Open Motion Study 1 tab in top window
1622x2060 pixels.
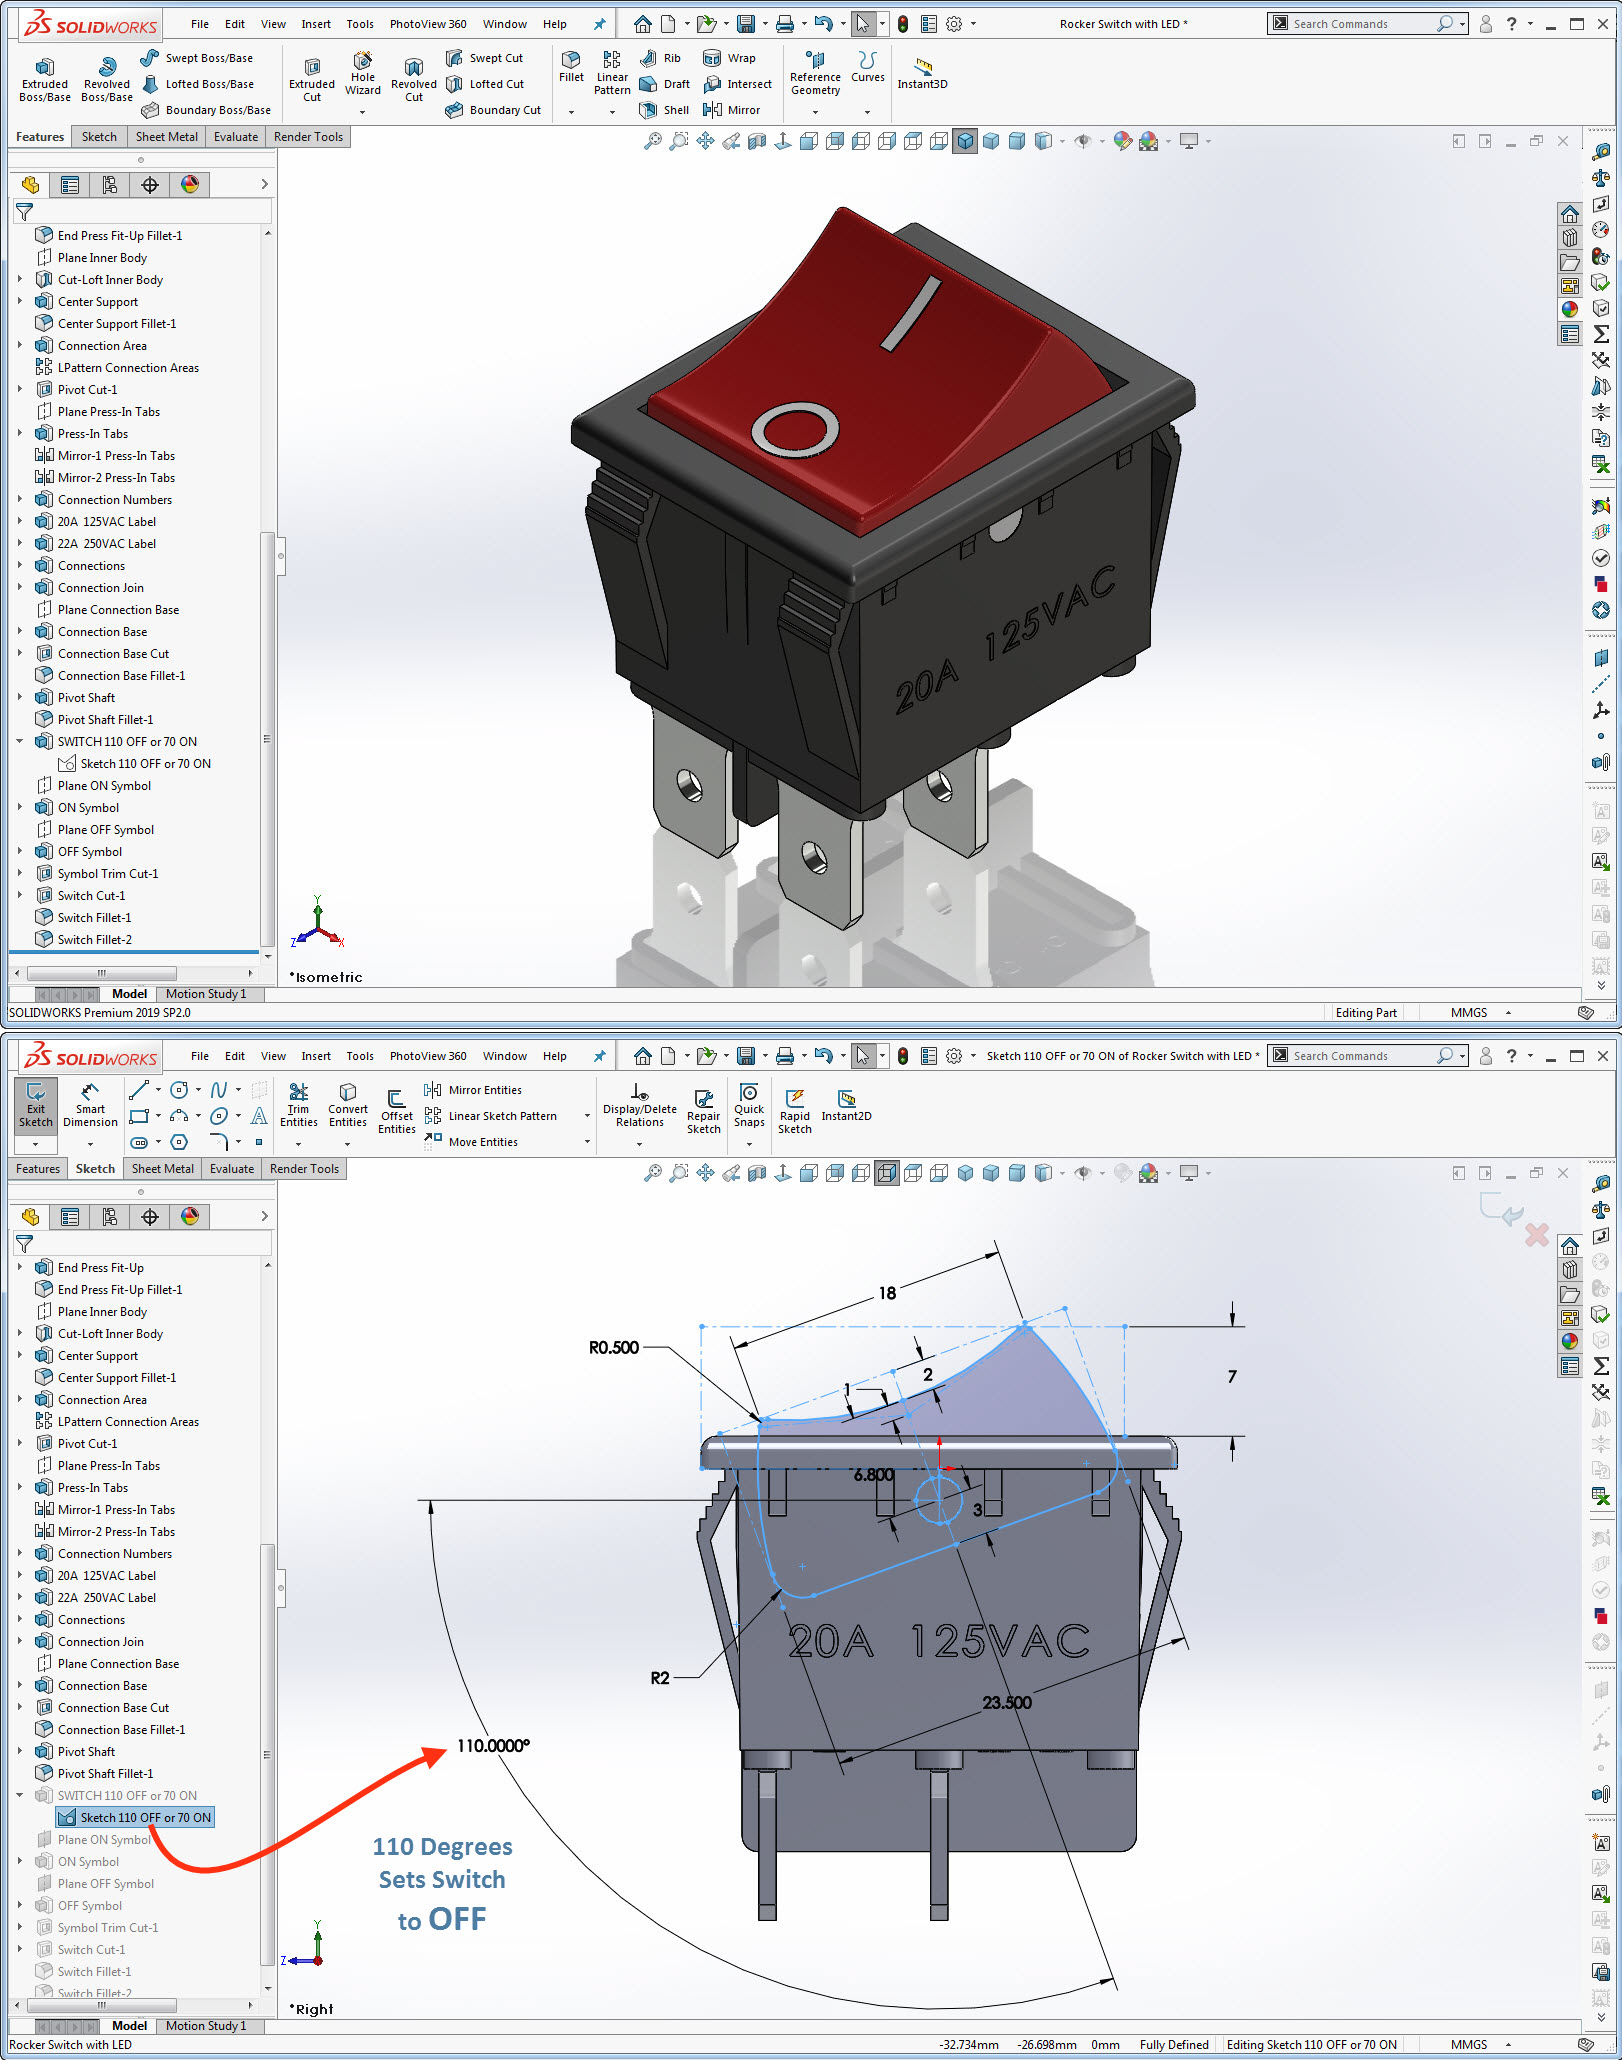[x=206, y=994]
